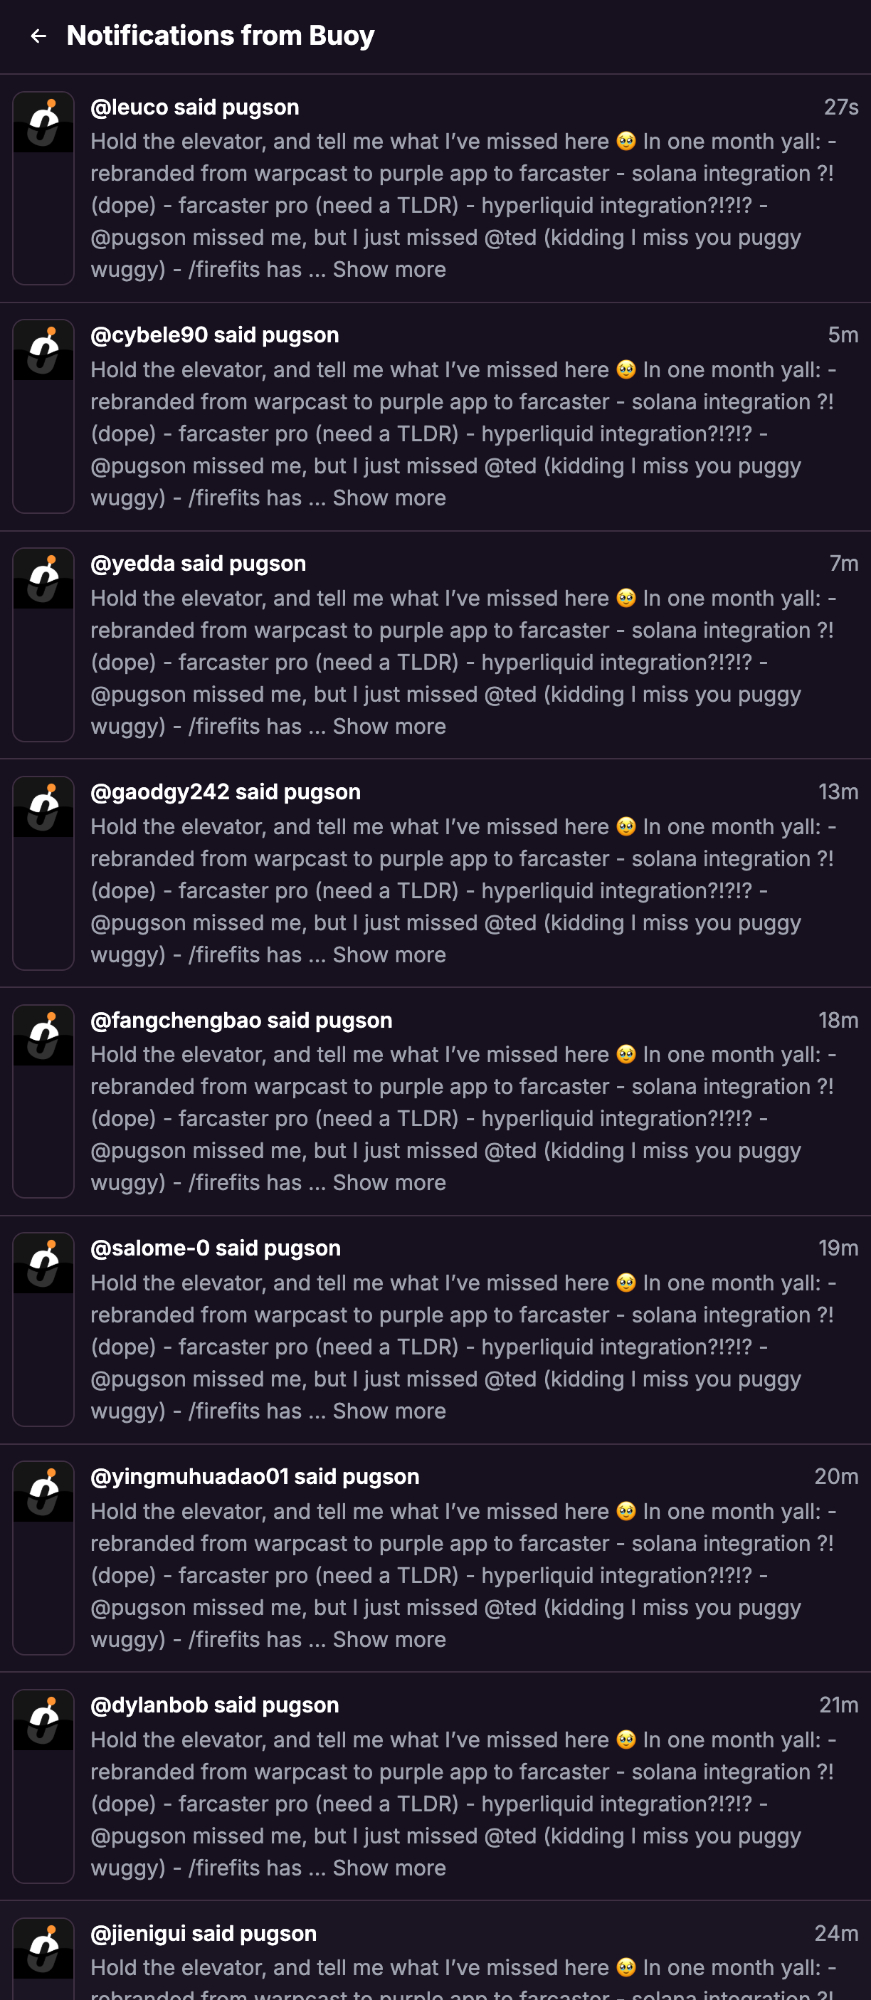Click the @pugson mention in @cybele90's message
The height and width of the screenshot is (2000, 871).
click(134, 466)
